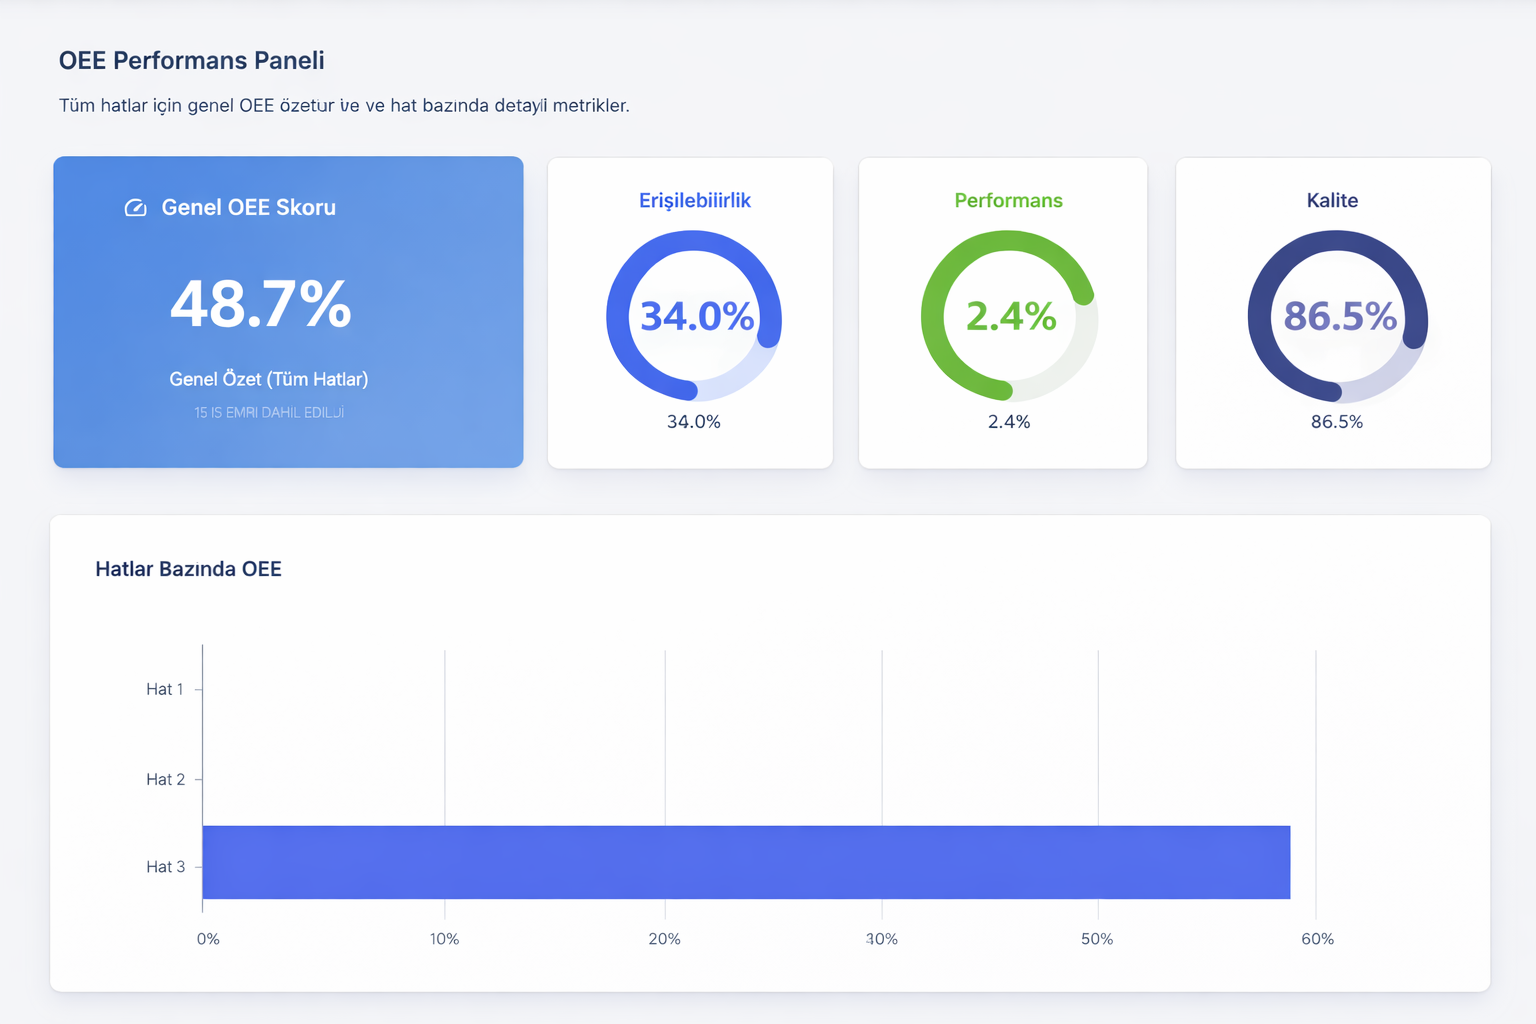Click the large 34.0% inside the Erişilebilirlik ring
The width and height of the screenshot is (1536, 1024).
[696, 316]
